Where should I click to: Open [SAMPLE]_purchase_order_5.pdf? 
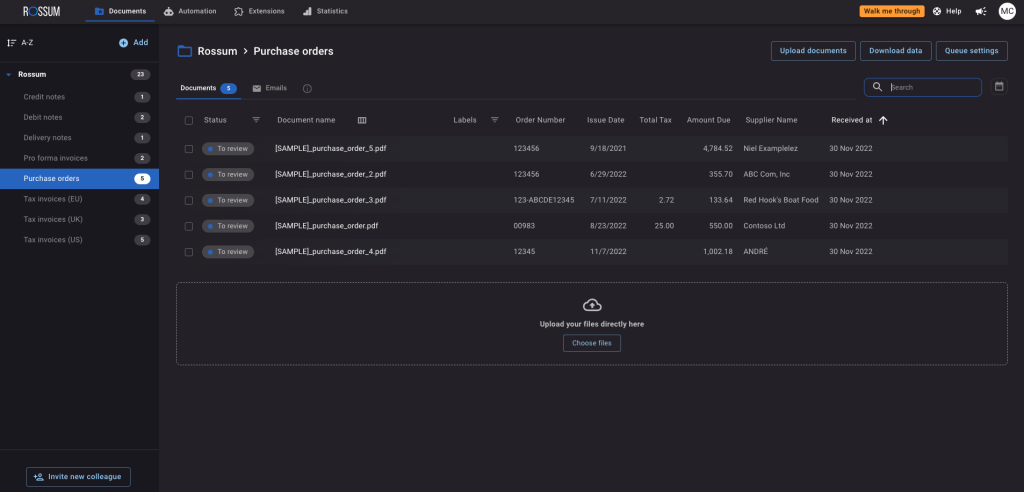coord(330,149)
